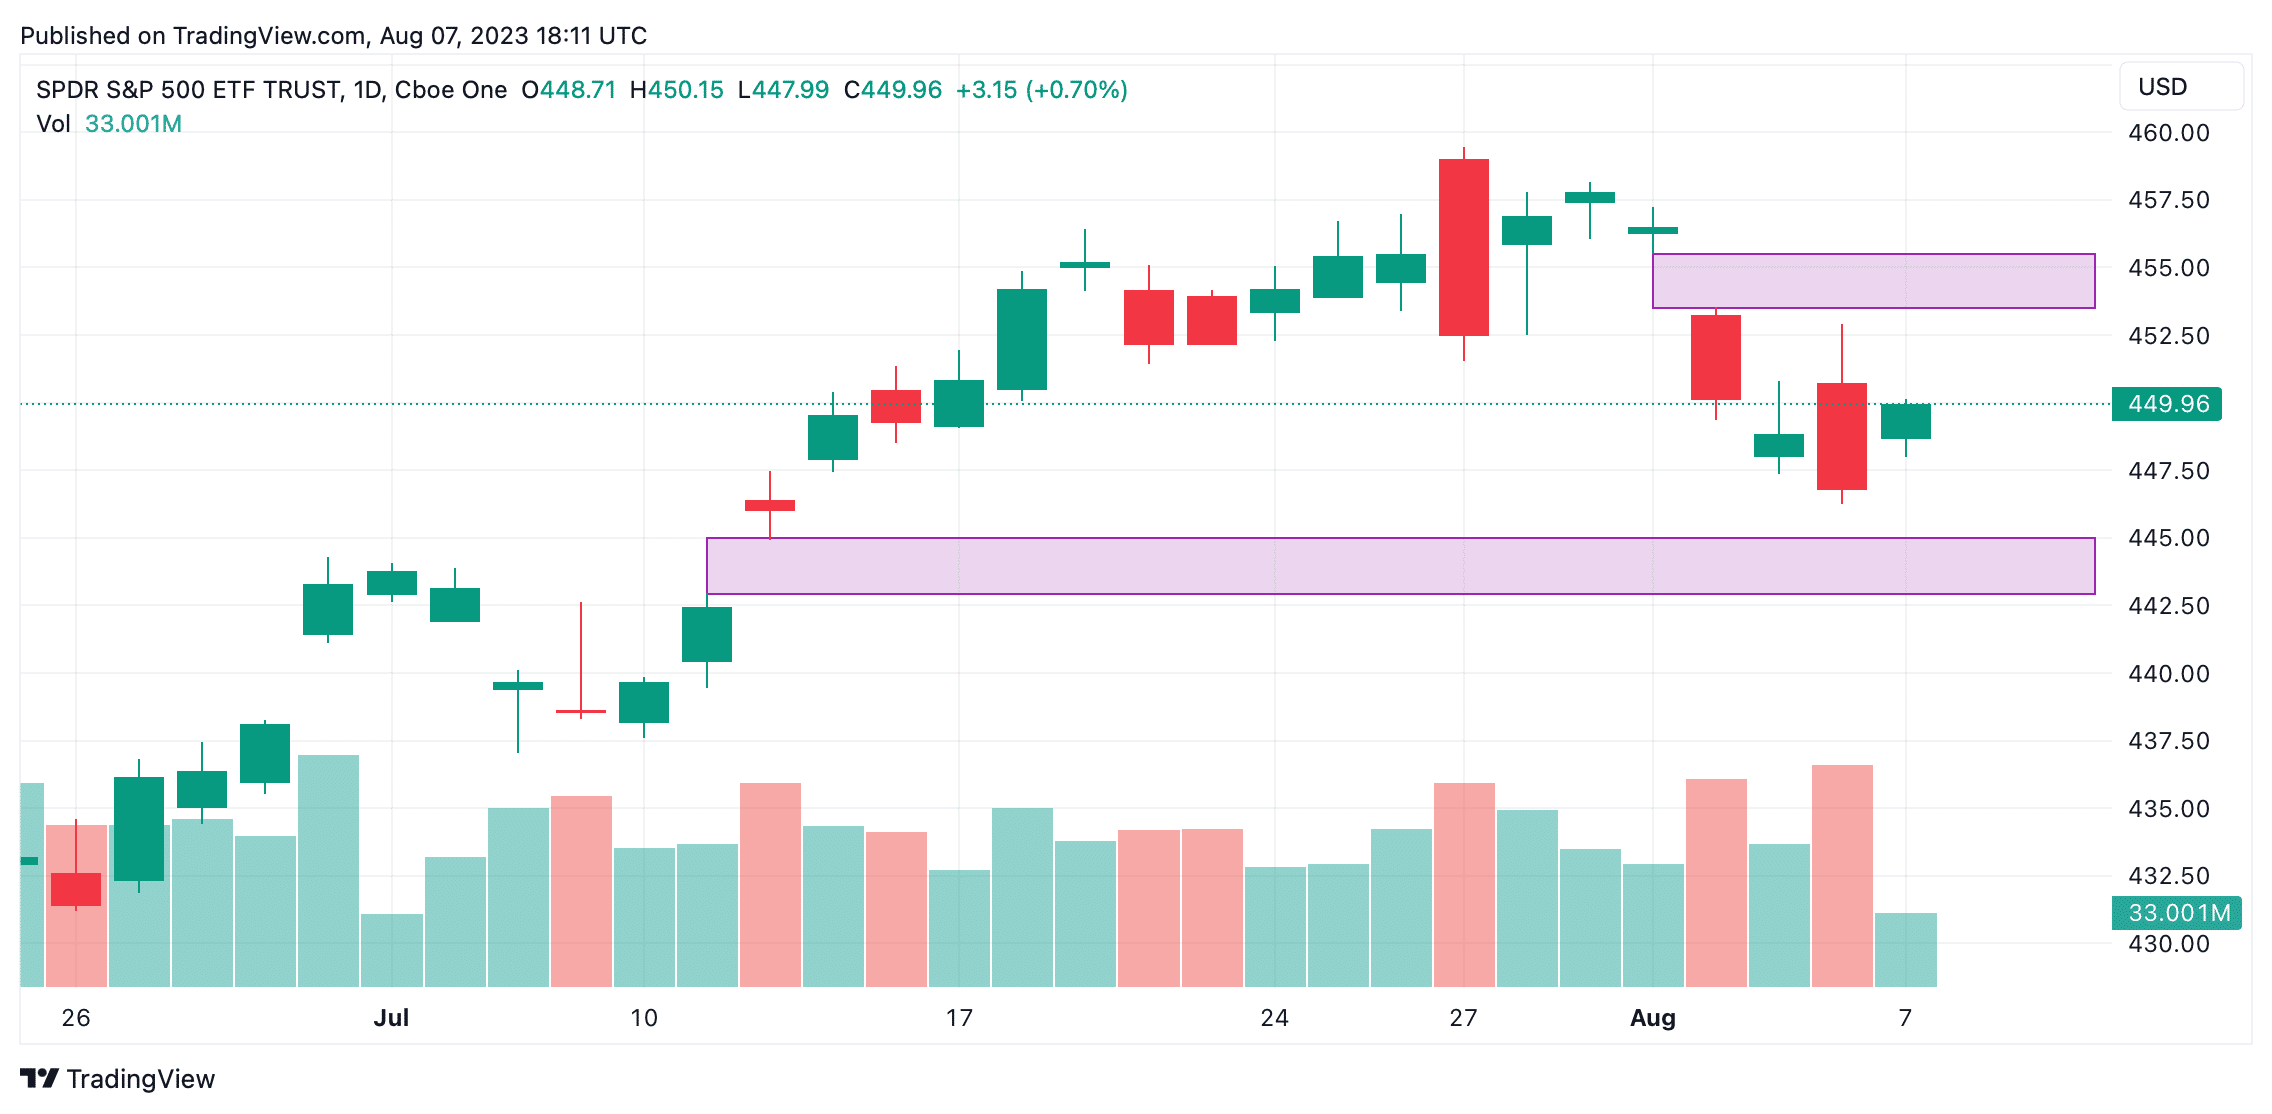The image size is (2272, 1114).
Task: Click the 430.00 price axis label
Action: [x=2168, y=944]
